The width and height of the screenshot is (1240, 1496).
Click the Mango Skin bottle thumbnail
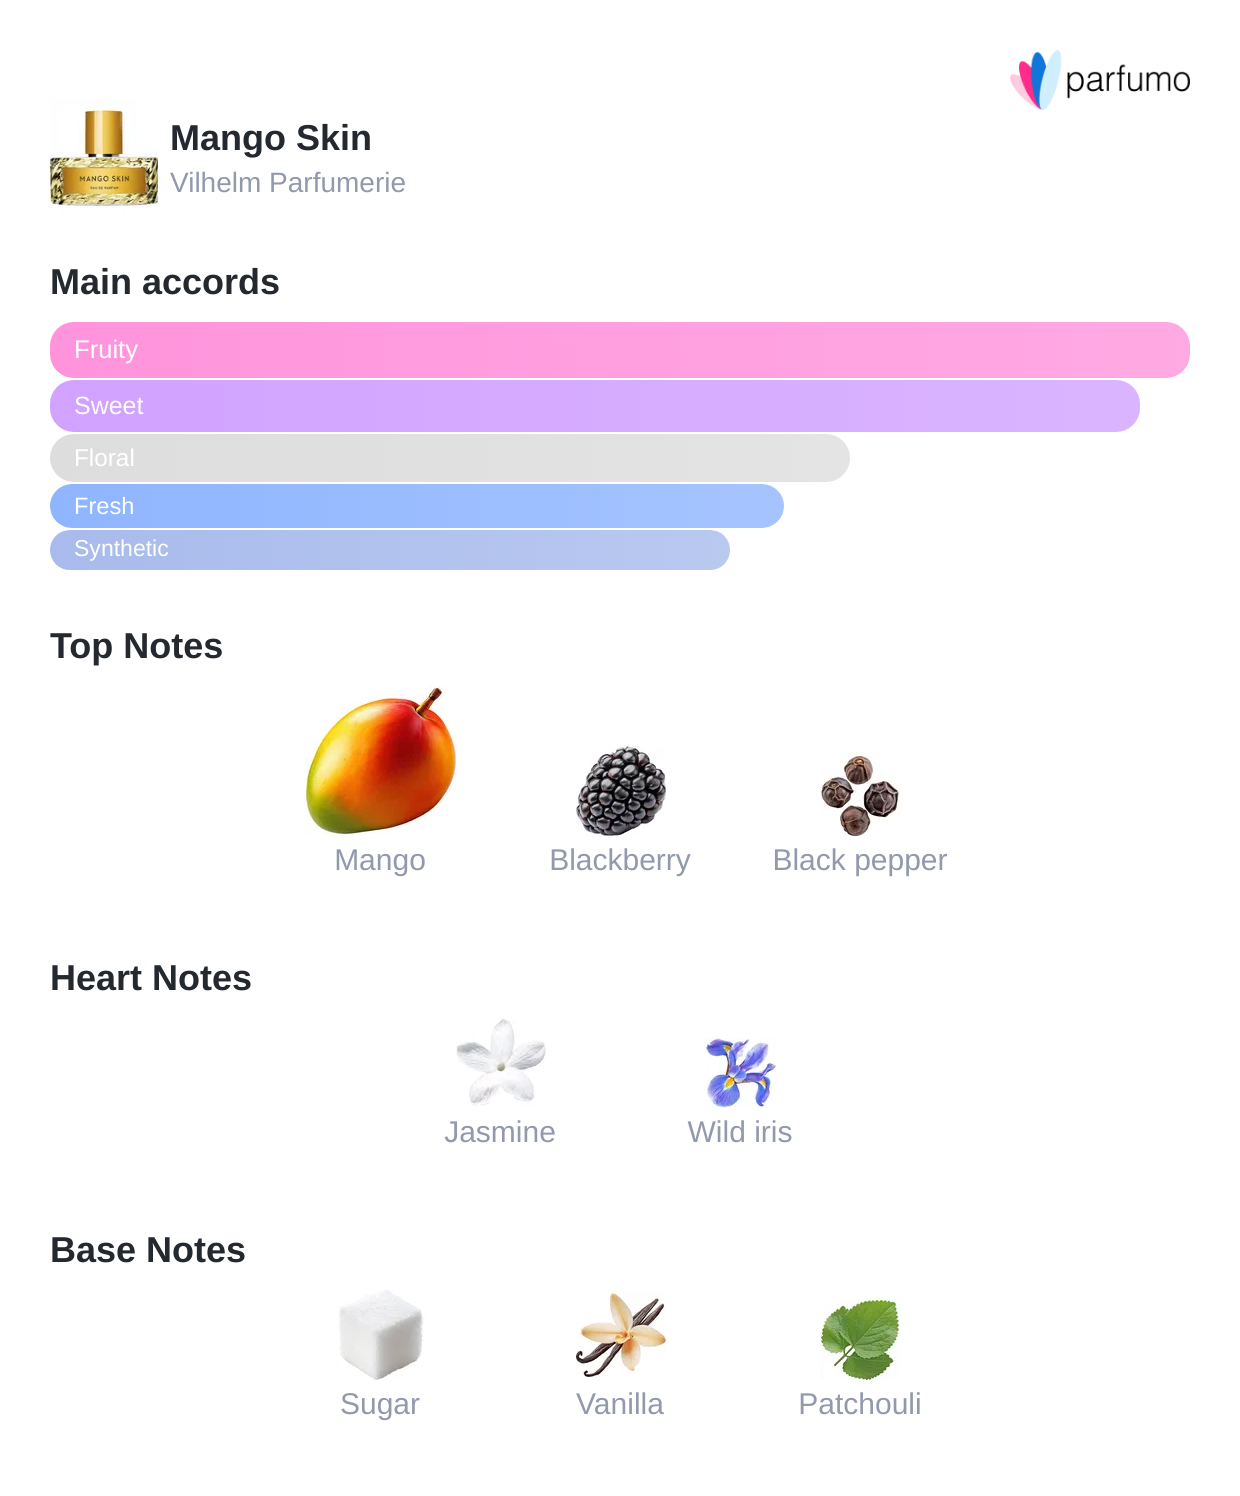tap(104, 157)
